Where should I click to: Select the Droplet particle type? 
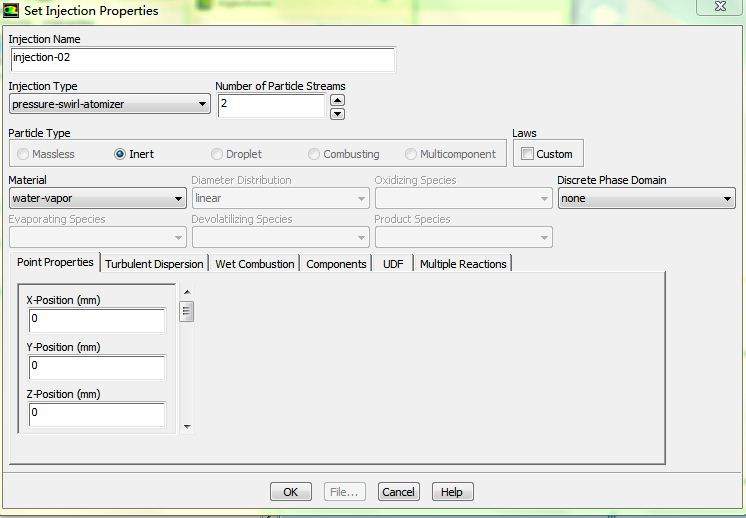[236, 154]
